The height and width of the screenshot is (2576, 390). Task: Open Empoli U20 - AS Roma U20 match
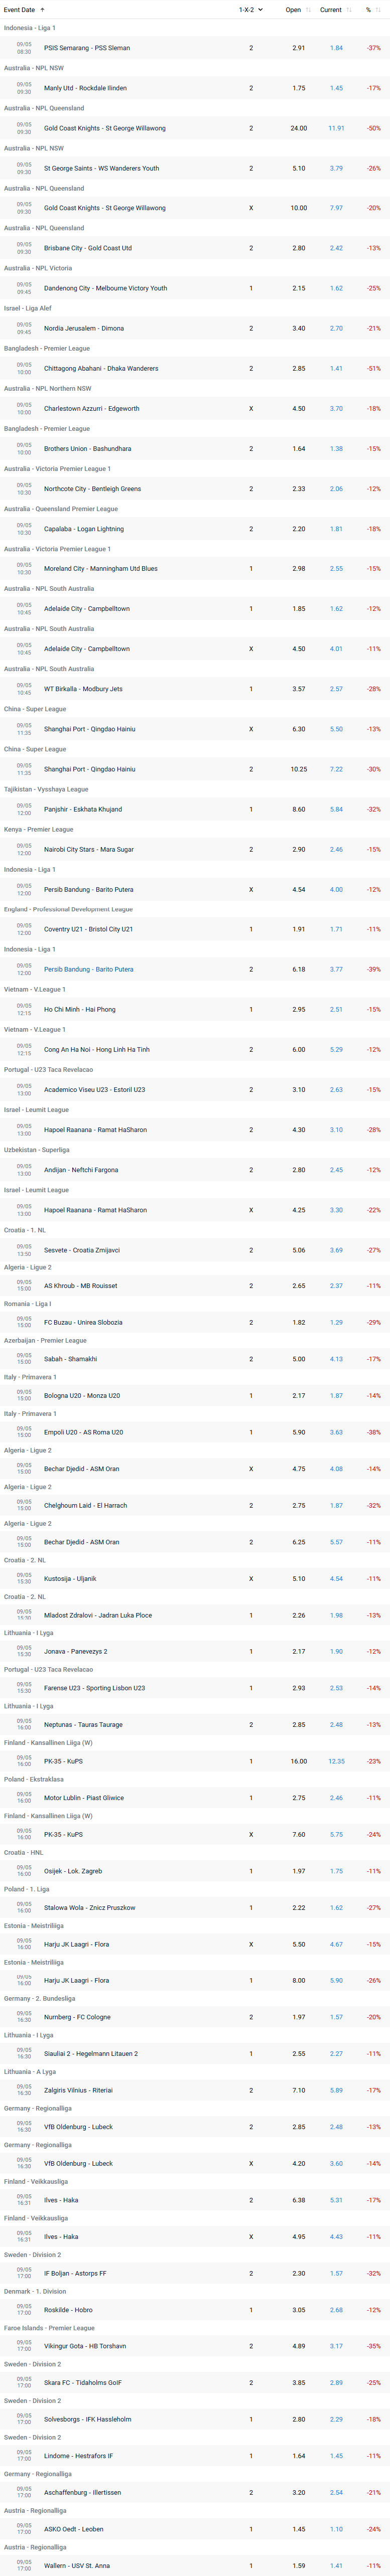pyautogui.click(x=84, y=1432)
